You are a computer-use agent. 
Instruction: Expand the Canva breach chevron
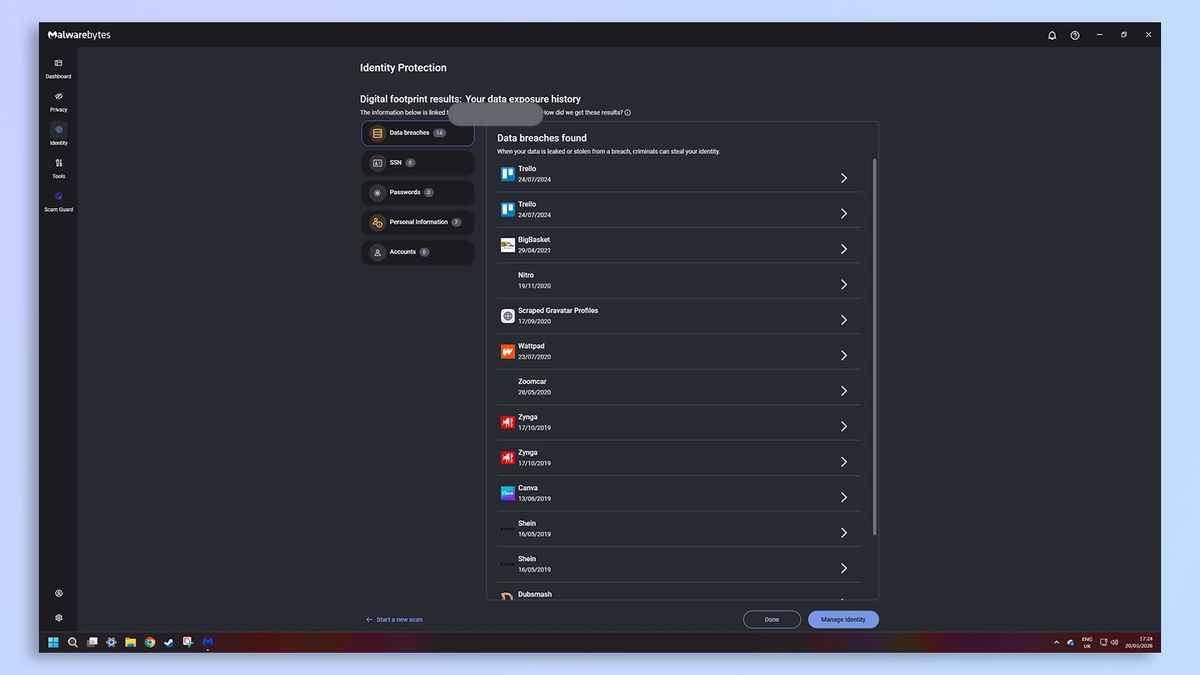point(843,497)
